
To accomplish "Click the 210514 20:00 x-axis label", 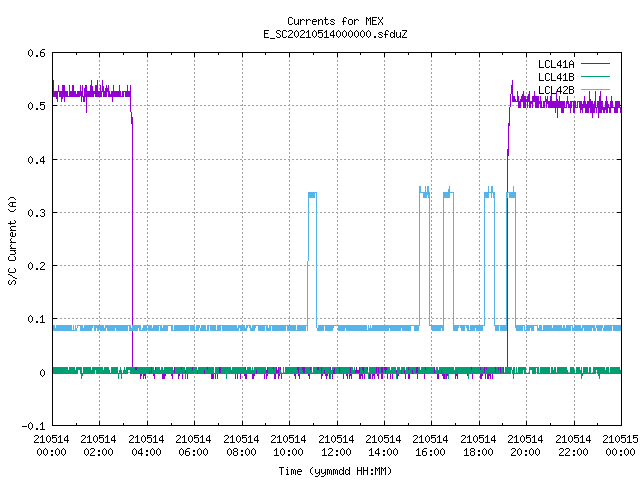I will pos(525,446).
